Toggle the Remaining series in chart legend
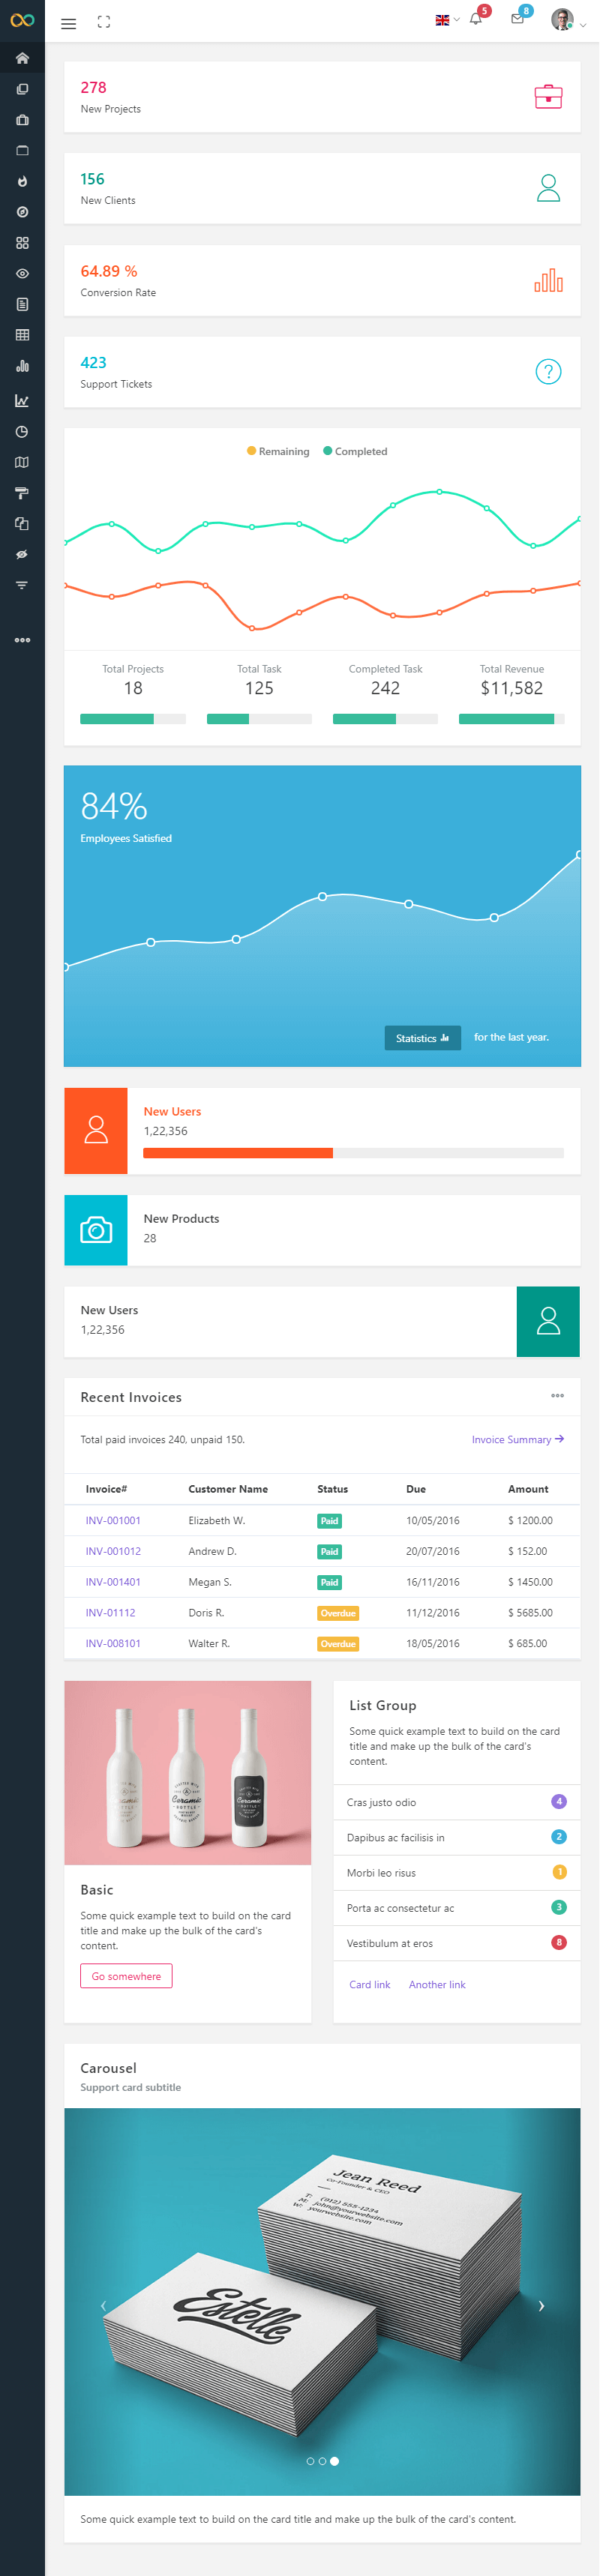Screen dimensions: 600x2576 [278, 451]
